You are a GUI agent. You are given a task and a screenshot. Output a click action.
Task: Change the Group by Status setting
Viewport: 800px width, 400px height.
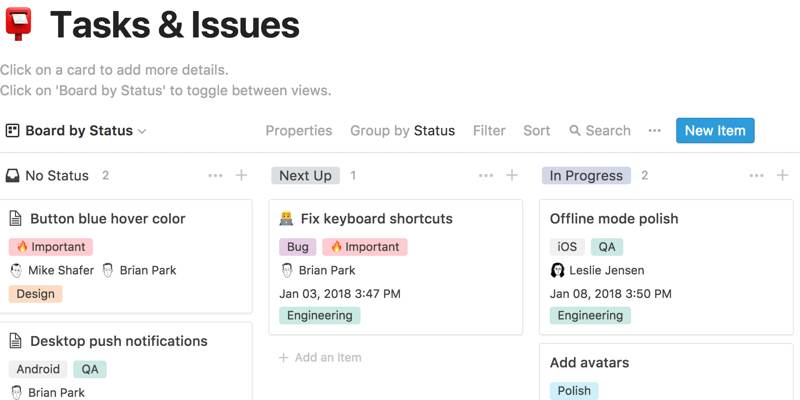pyautogui.click(x=402, y=131)
